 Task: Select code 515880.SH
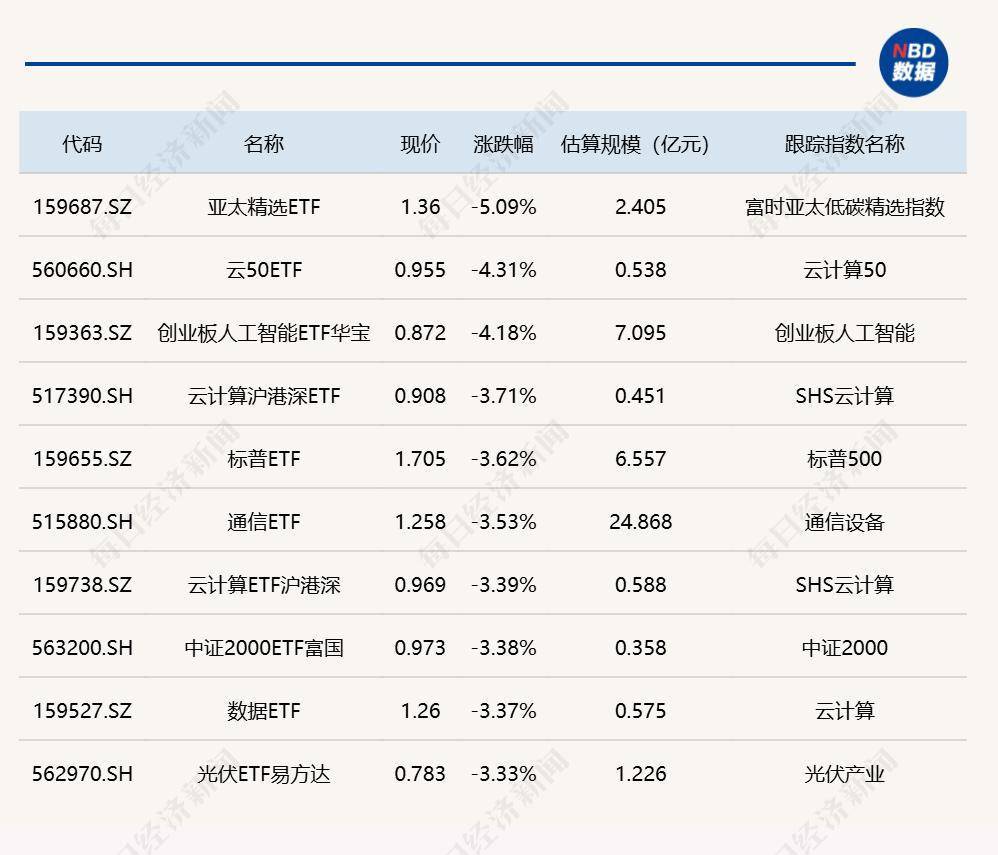81,521
